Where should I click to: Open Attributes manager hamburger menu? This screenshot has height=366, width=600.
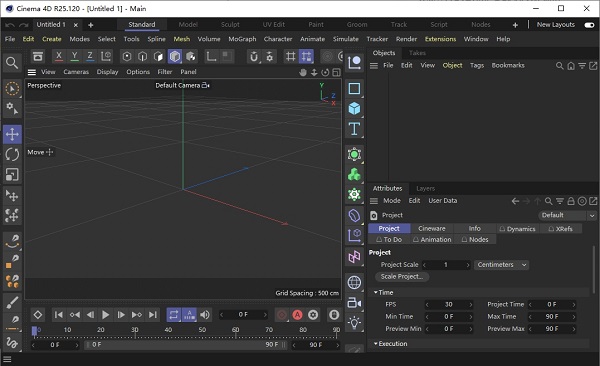pyautogui.click(x=374, y=201)
